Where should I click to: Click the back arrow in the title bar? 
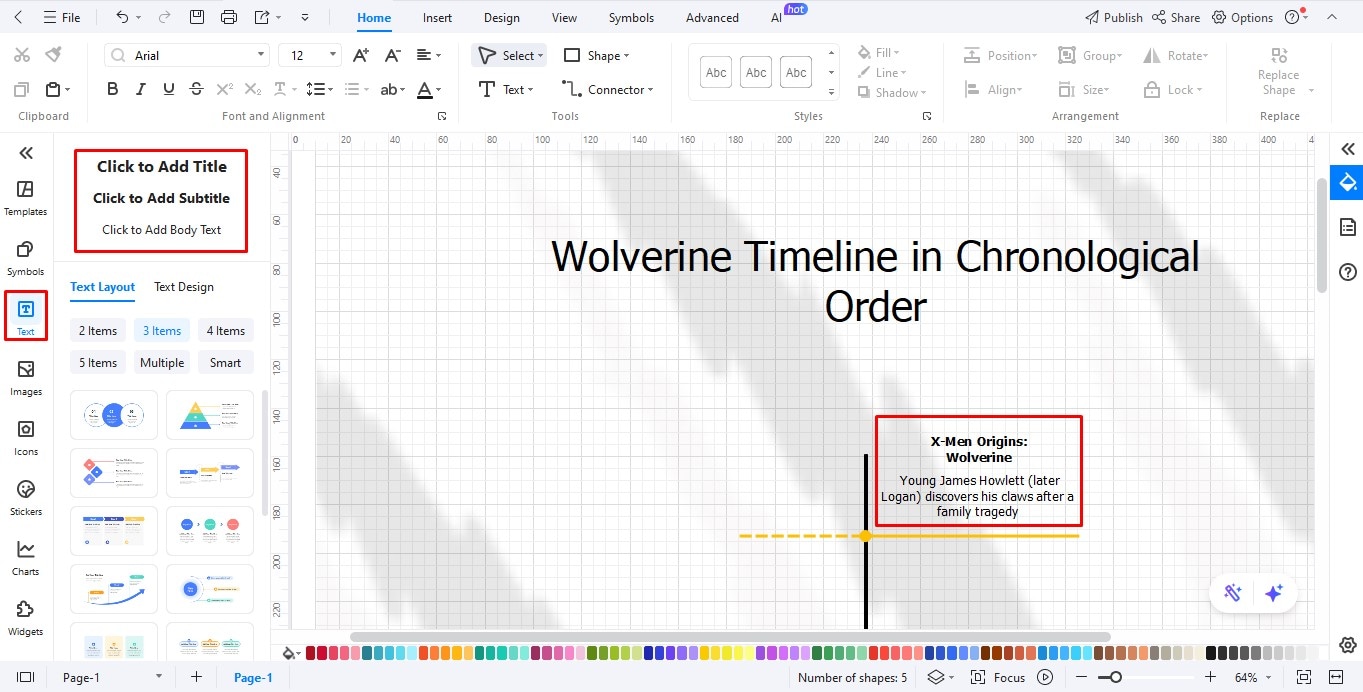click(19, 17)
